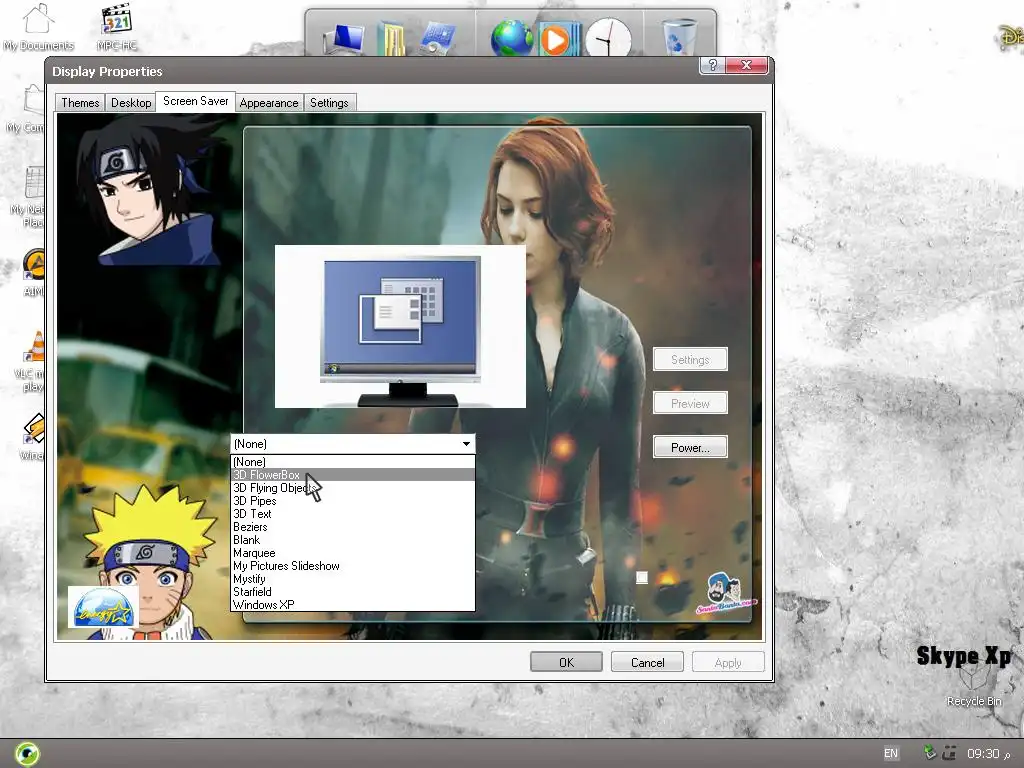Select Marquee screen saver
Image resolution: width=1024 pixels, height=768 pixels.
353,553
